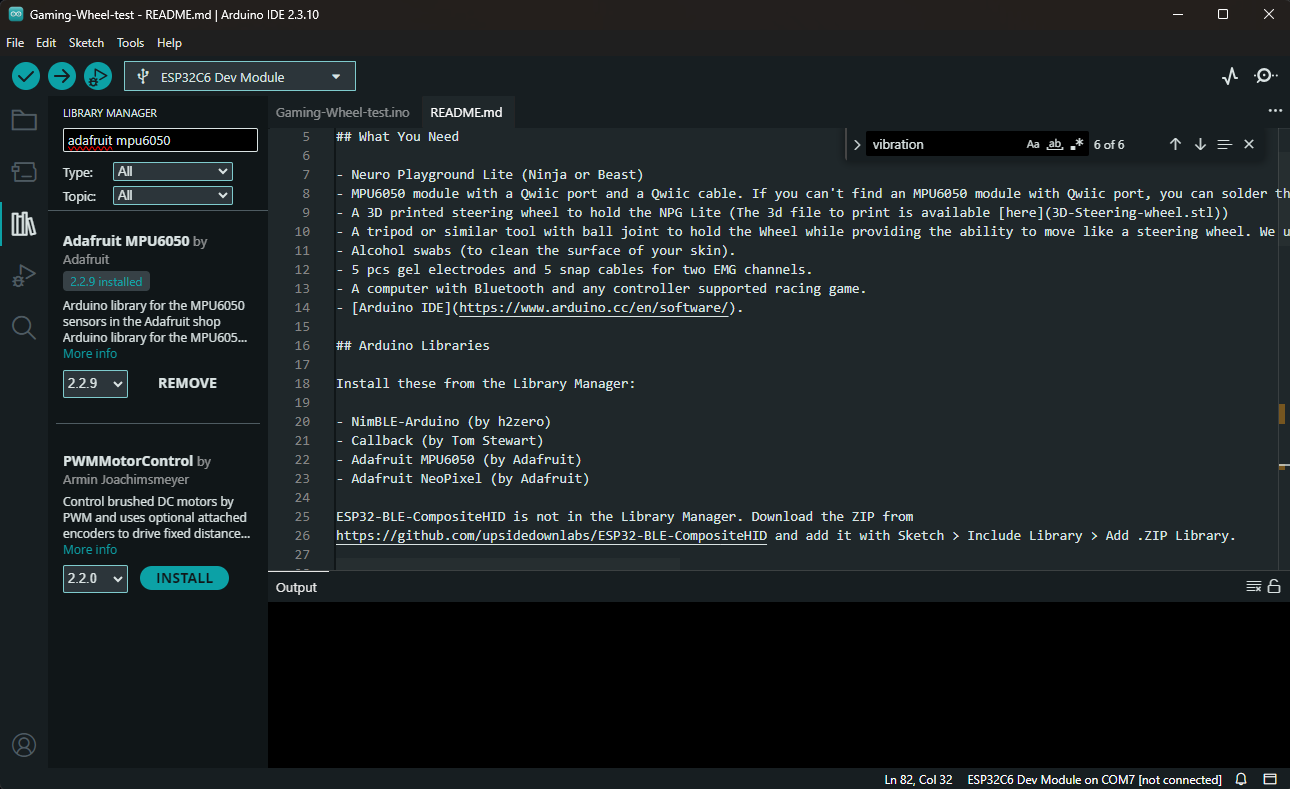
Task: Open the ESP32C6 Dev Module board selector
Action: pyautogui.click(x=240, y=77)
